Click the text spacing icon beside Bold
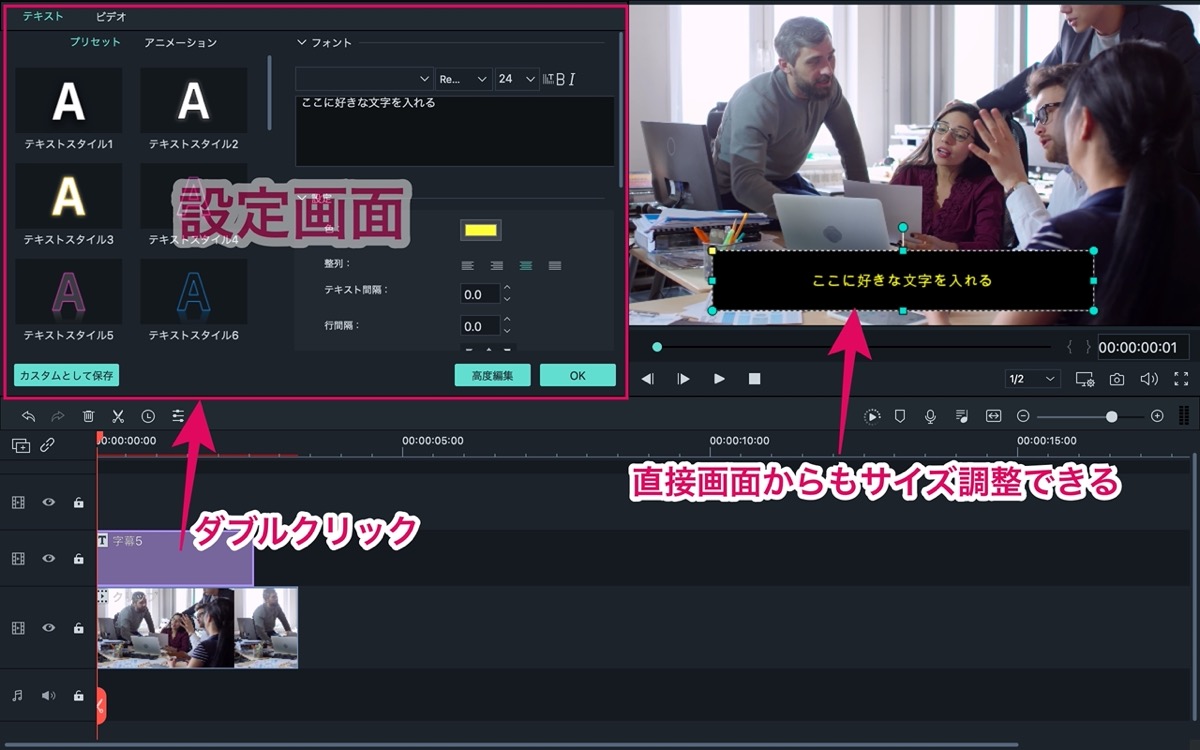Viewport: 1200px width, 750px height. [x=548, y=79]
